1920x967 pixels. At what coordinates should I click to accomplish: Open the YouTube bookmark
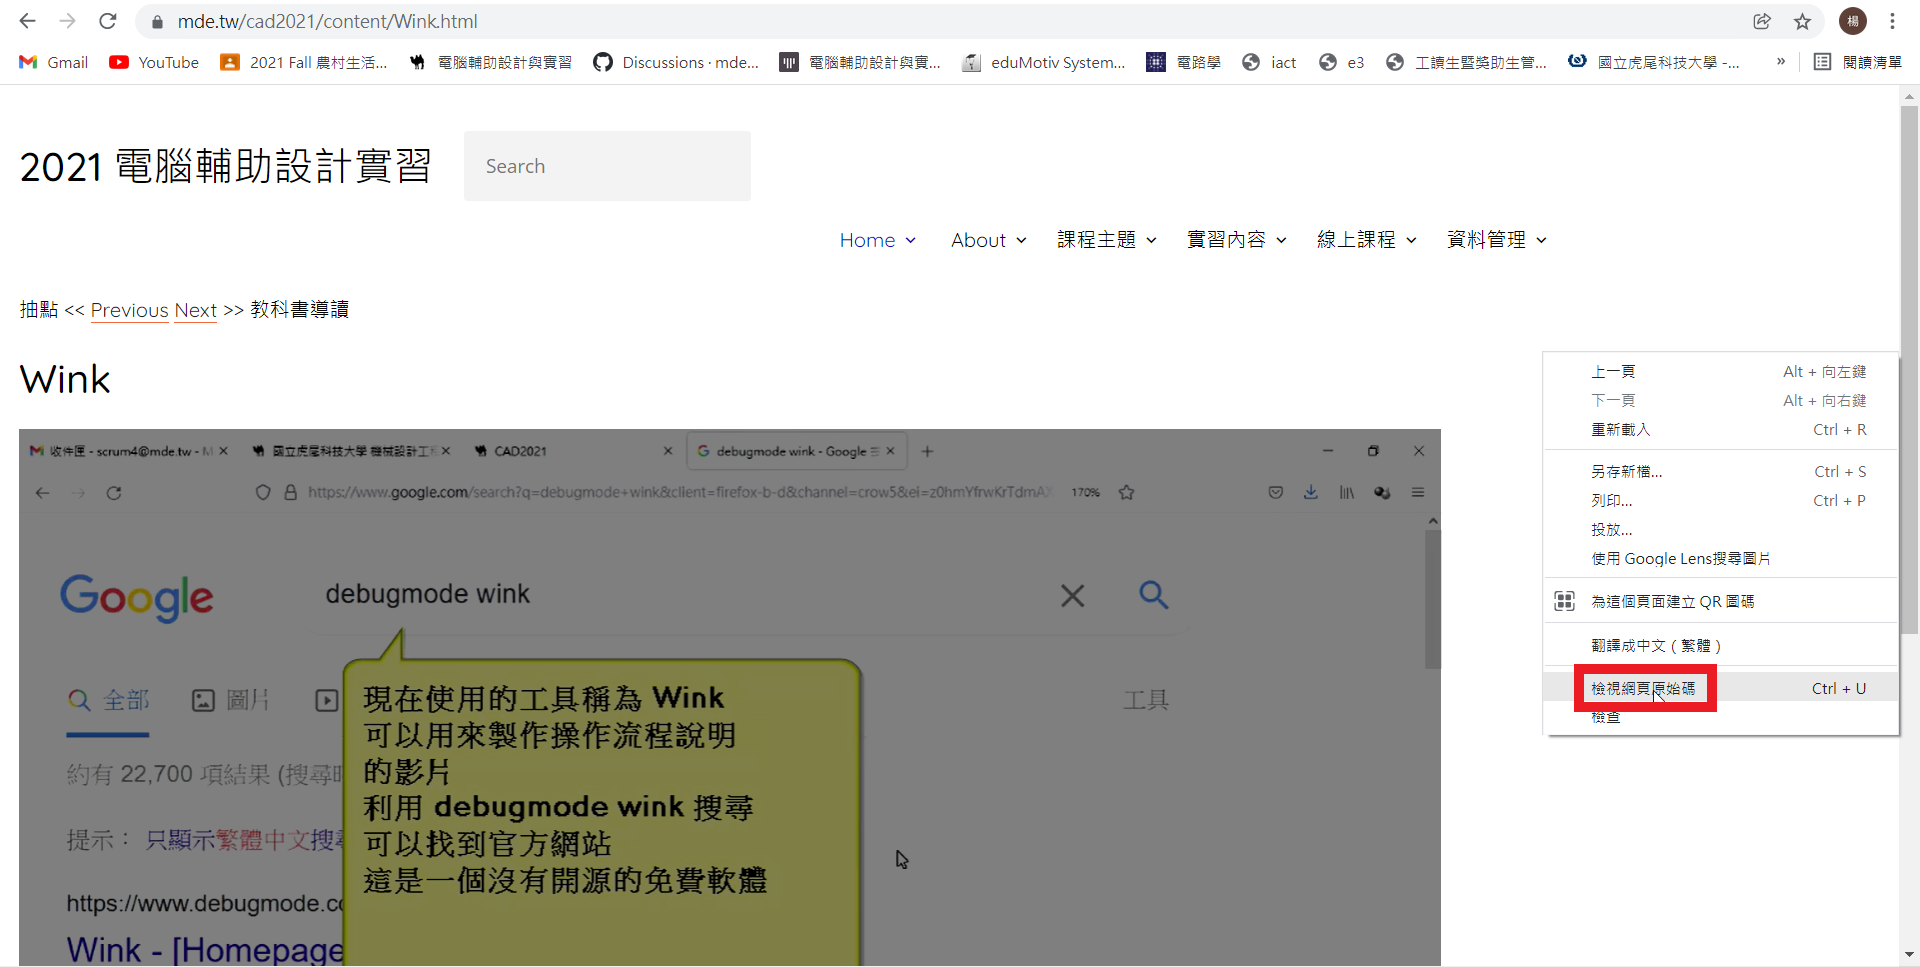click(154, 62)
